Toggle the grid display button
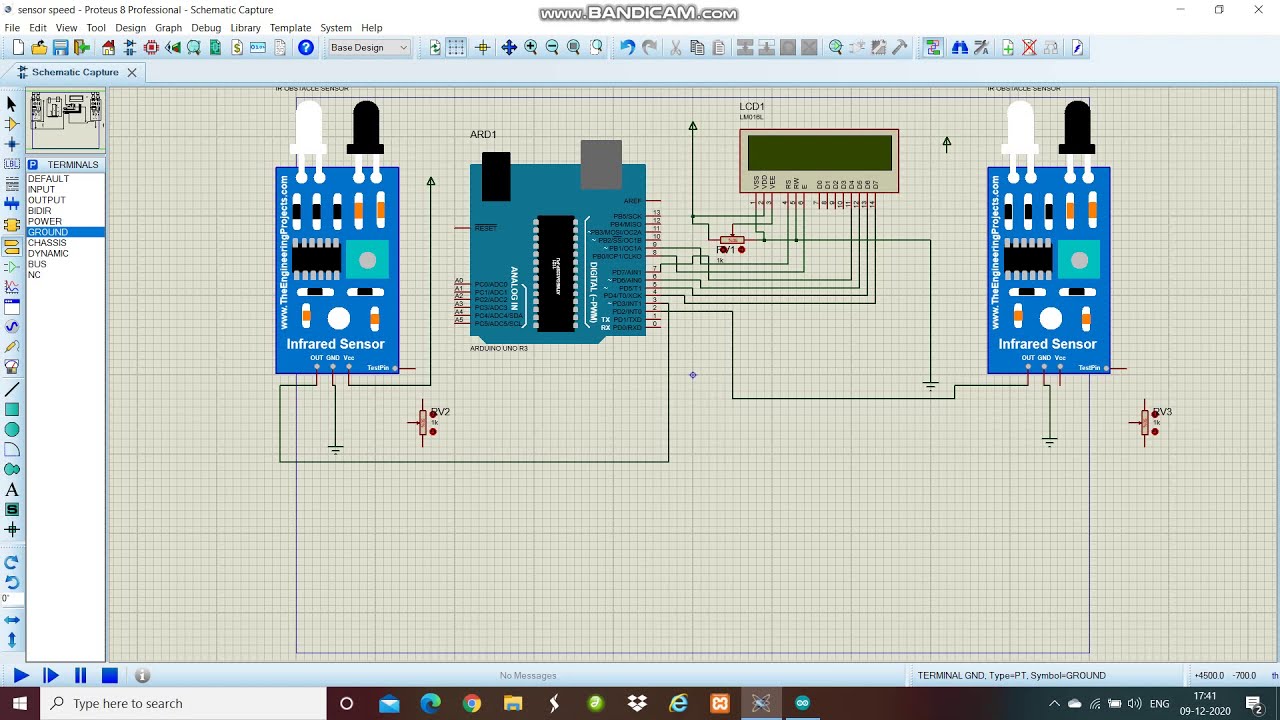The height and width of the screenshot is (720, 1280). (457, 48)
